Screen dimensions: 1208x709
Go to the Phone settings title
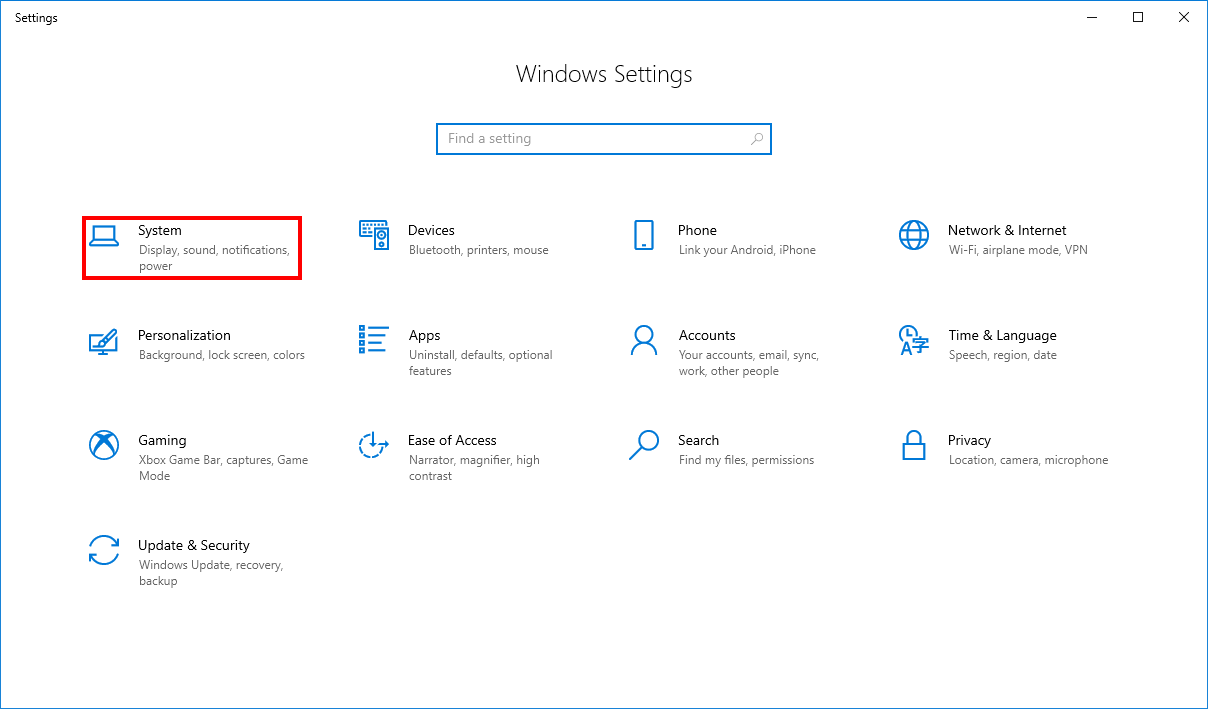[x=697, y=230]
